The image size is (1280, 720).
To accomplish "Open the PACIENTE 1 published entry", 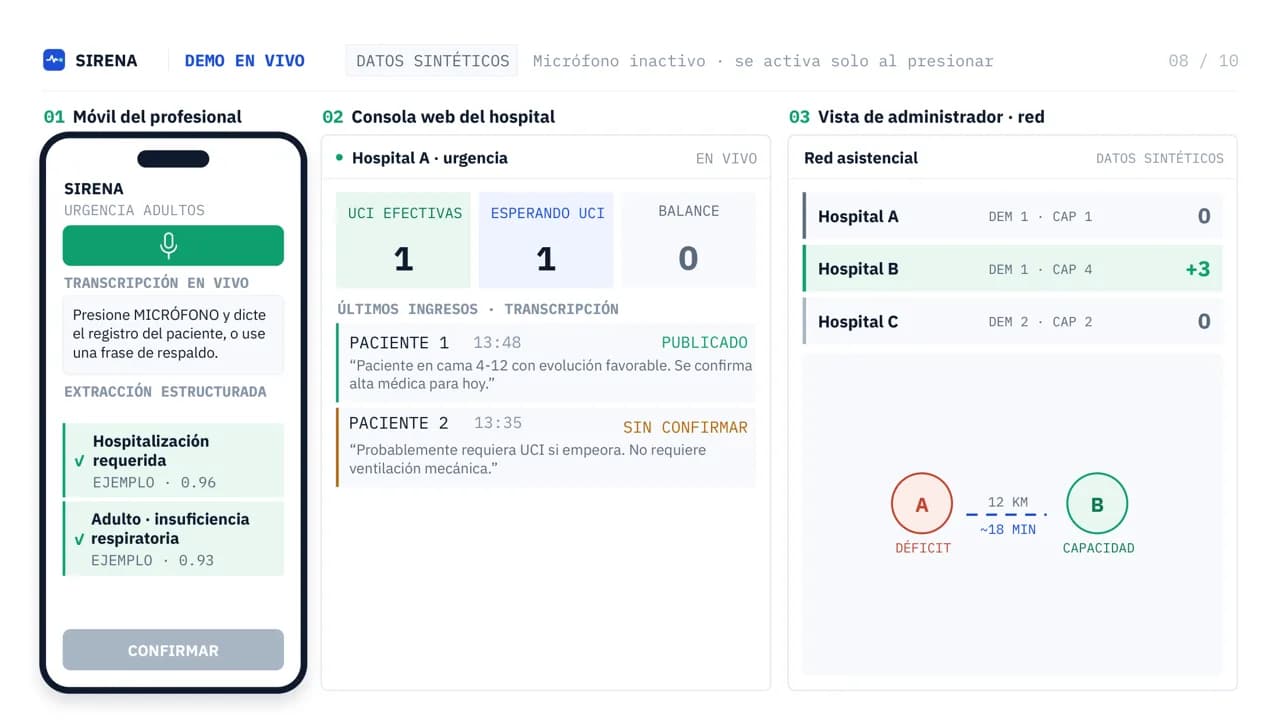I will 546,363.
